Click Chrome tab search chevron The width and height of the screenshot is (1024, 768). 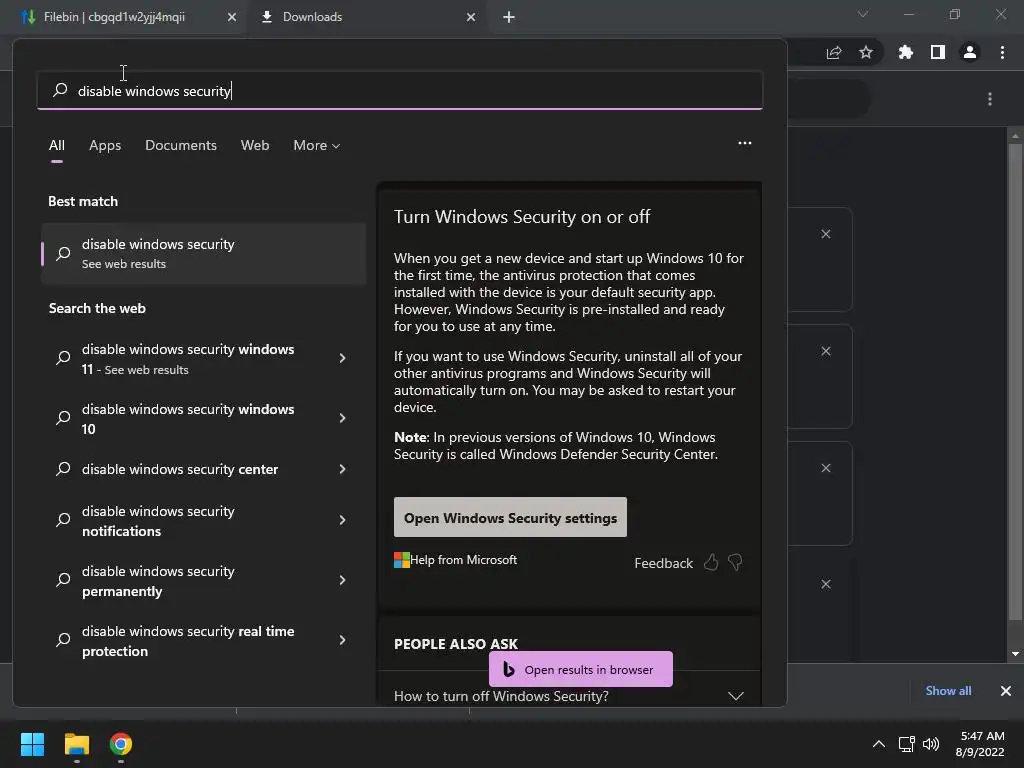(x=863, y=14)
